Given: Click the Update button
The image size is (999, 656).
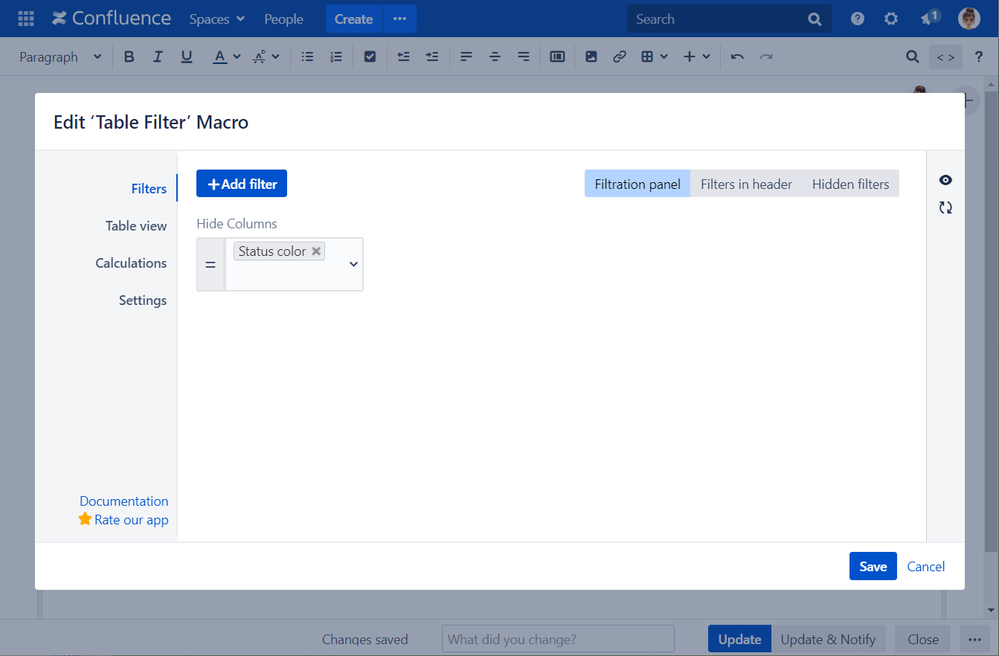Looking at the screenshot, I should pos(740,639).
